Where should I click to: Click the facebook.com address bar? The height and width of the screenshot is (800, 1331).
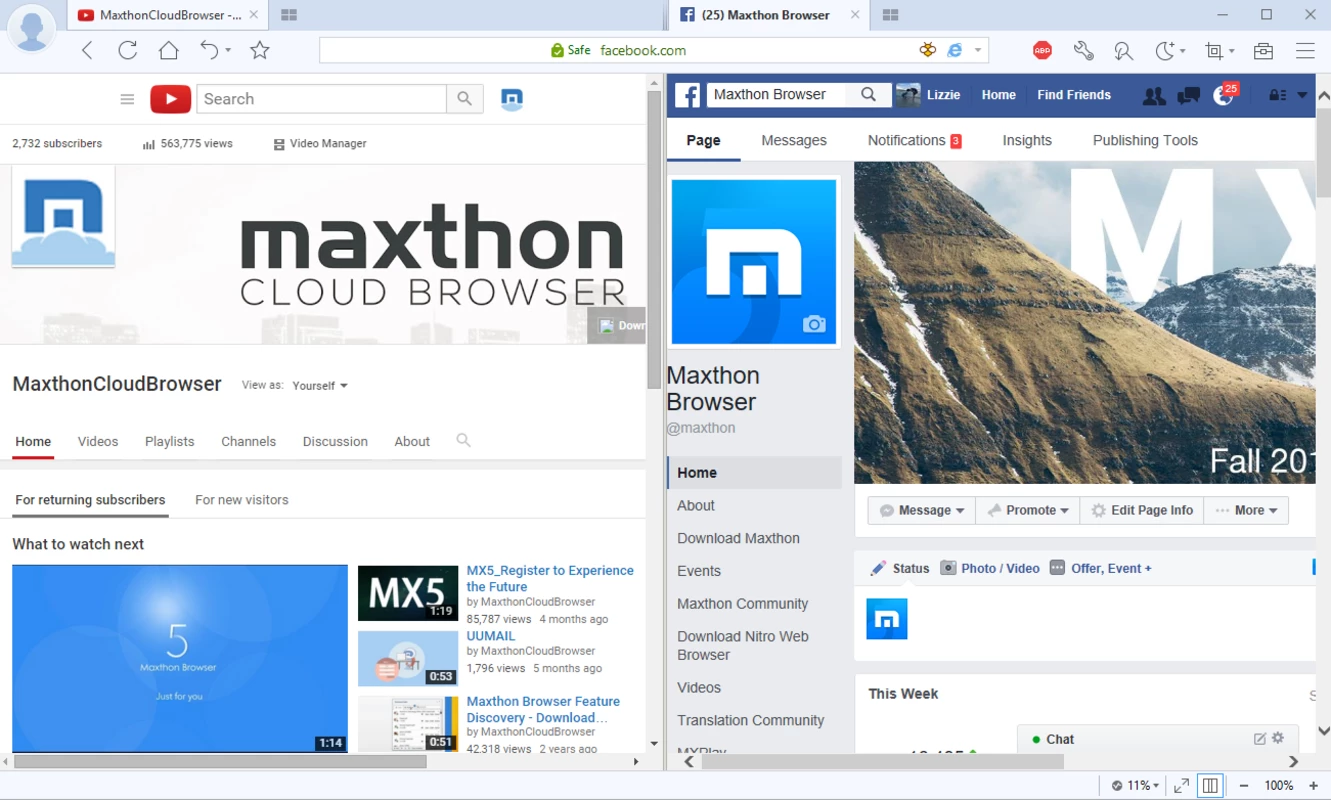pos(640,50)
